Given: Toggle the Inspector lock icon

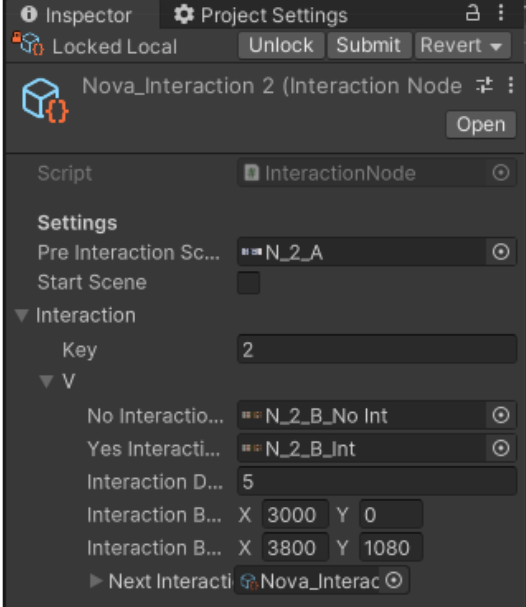Looking at the screenshot, I should click(473, 14).
